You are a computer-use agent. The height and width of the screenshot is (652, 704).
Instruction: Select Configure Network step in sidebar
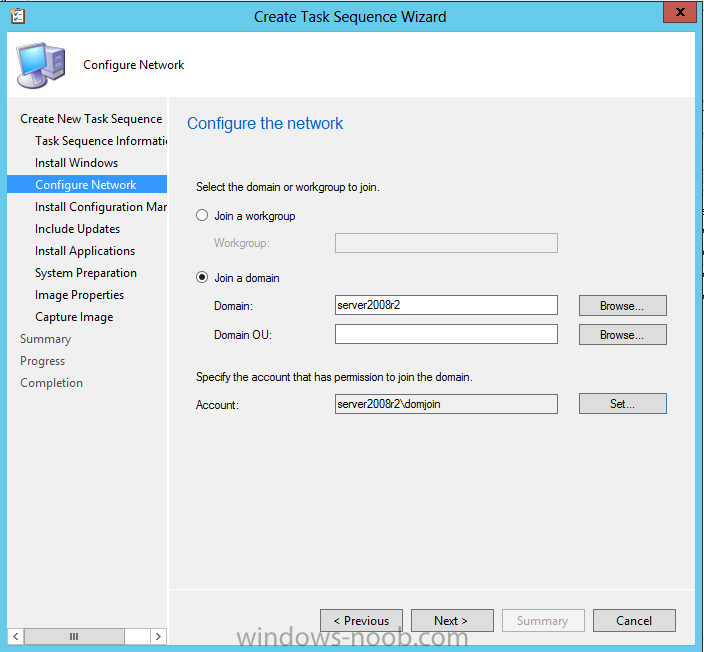point(87,185)
